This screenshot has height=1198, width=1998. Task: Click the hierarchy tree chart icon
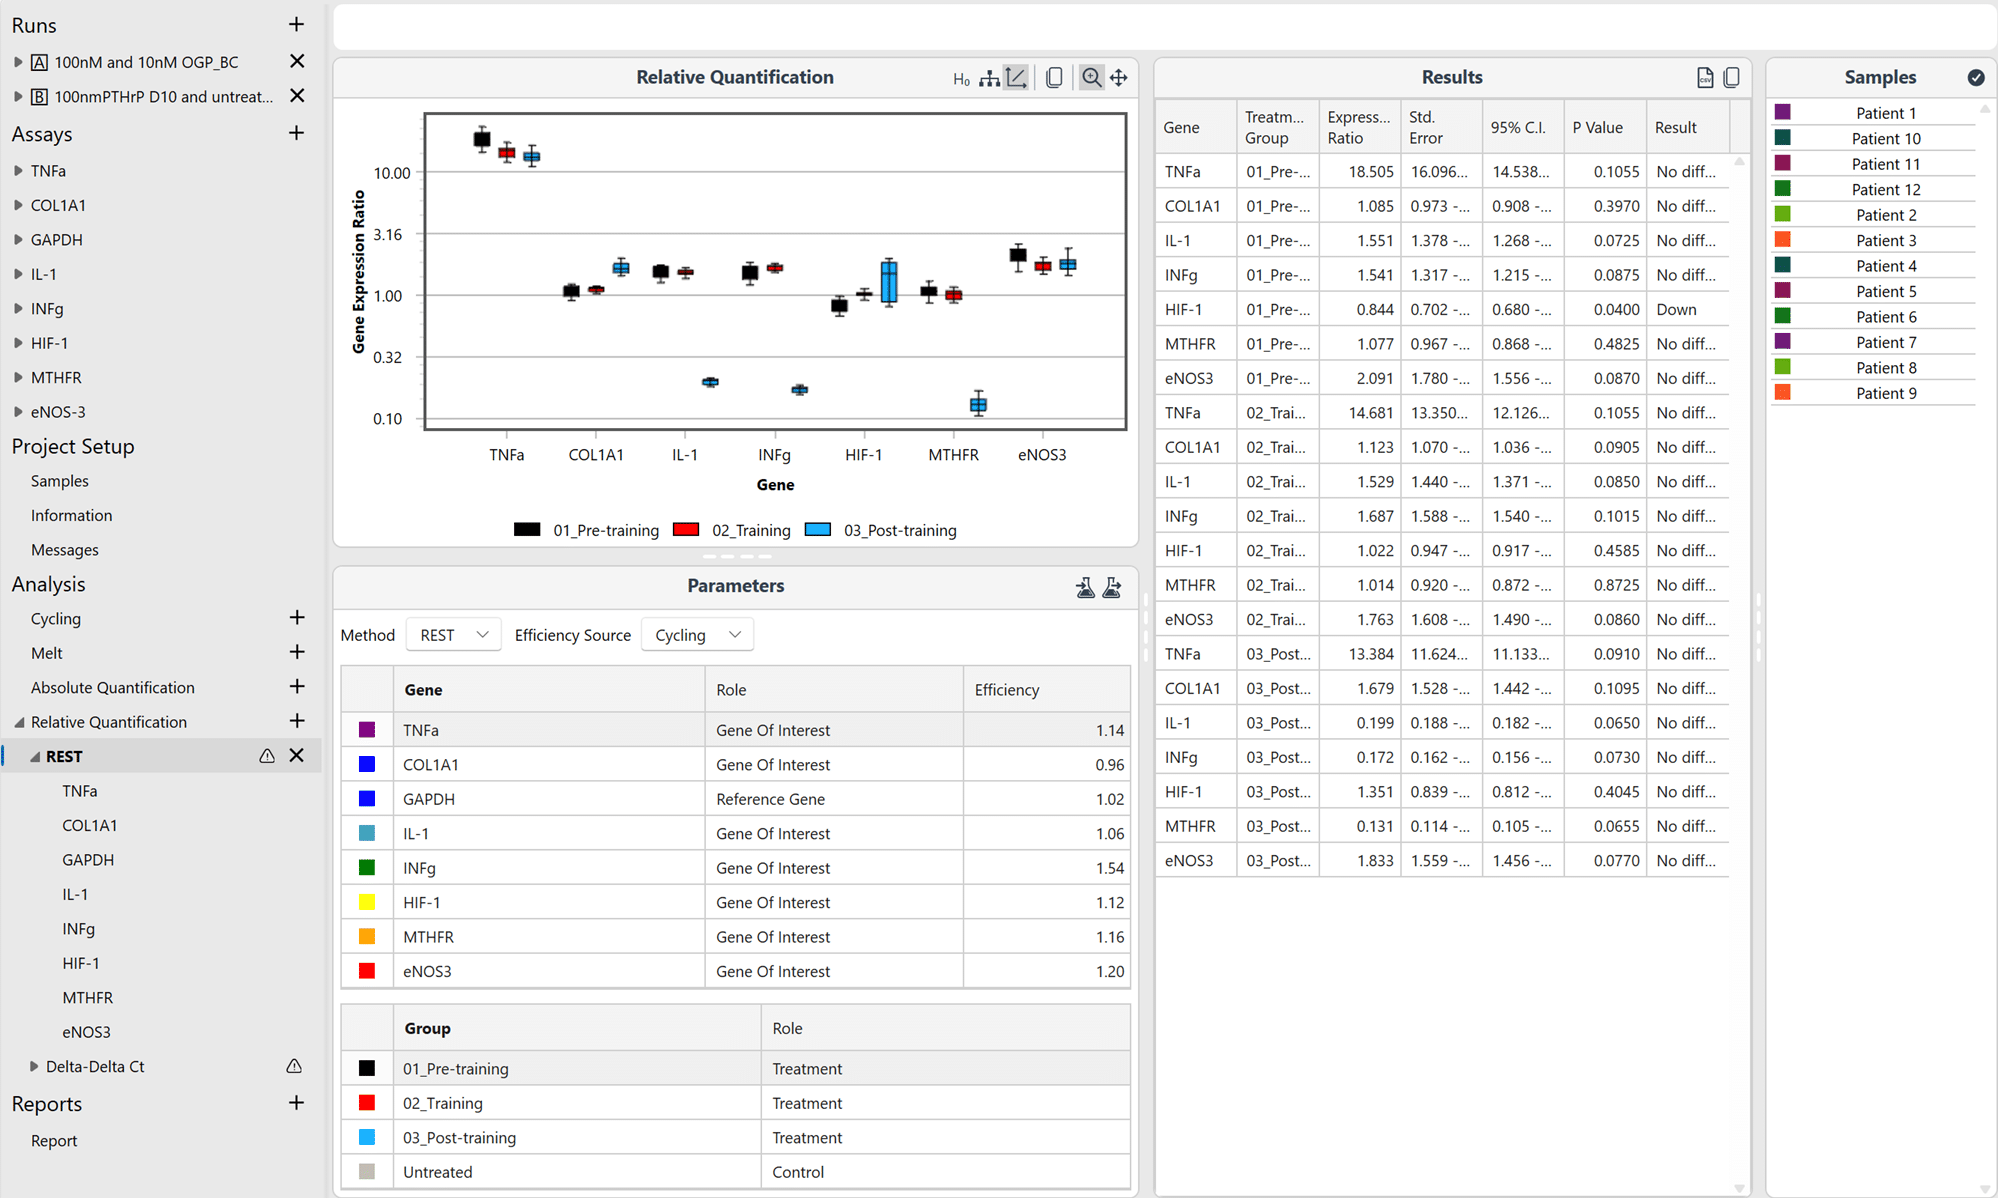pyautogui.click(x=989, y=78)
